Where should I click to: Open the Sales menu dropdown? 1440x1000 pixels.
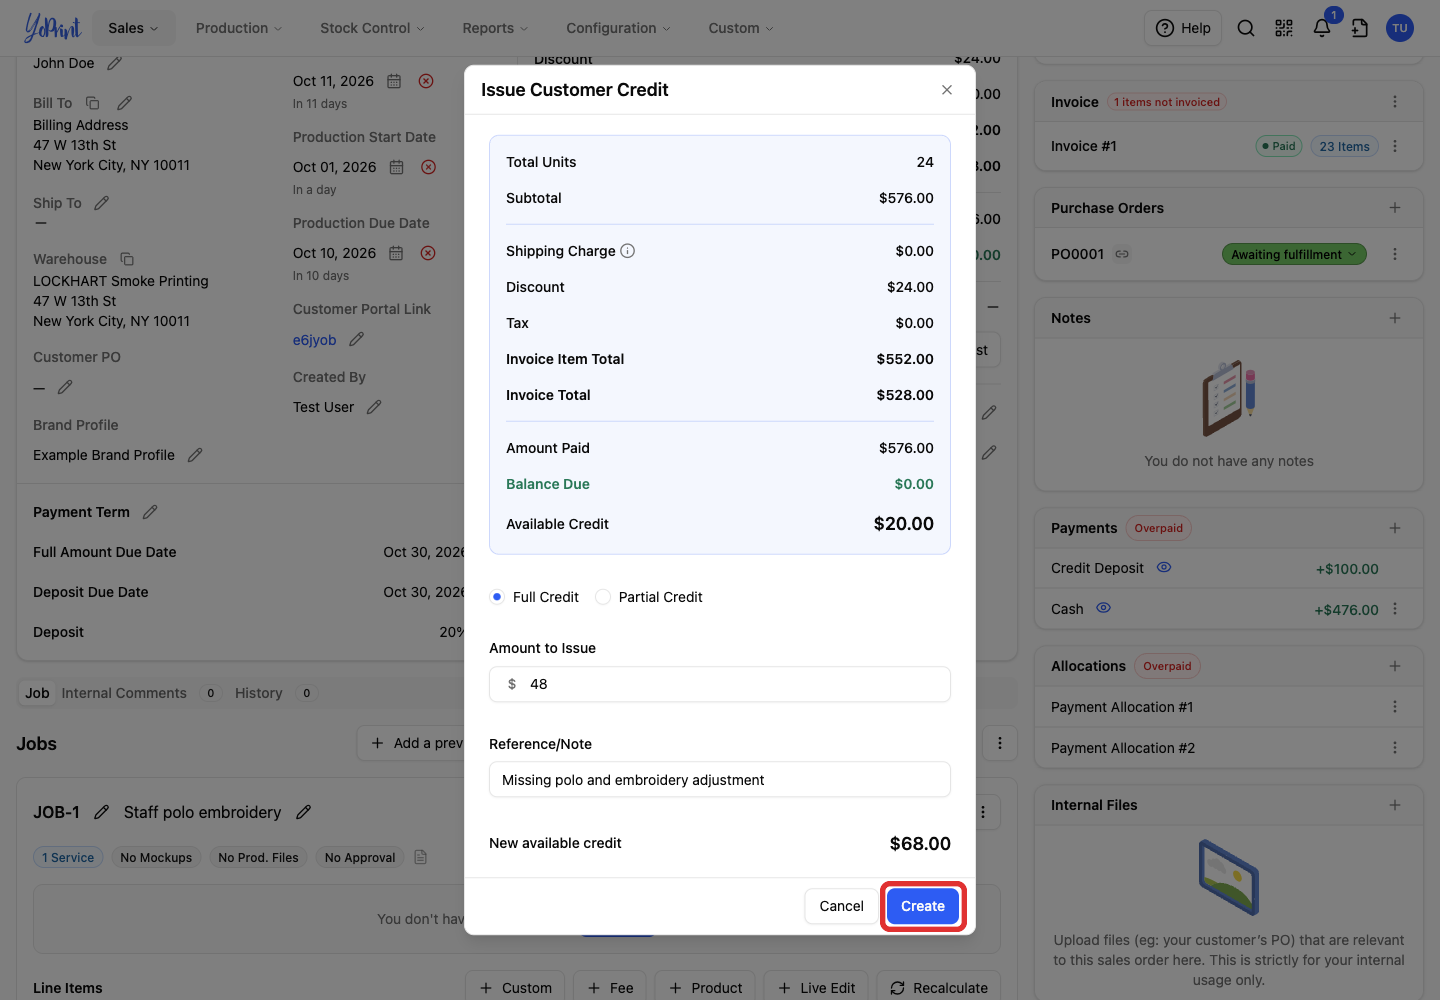tap(133, 28)
